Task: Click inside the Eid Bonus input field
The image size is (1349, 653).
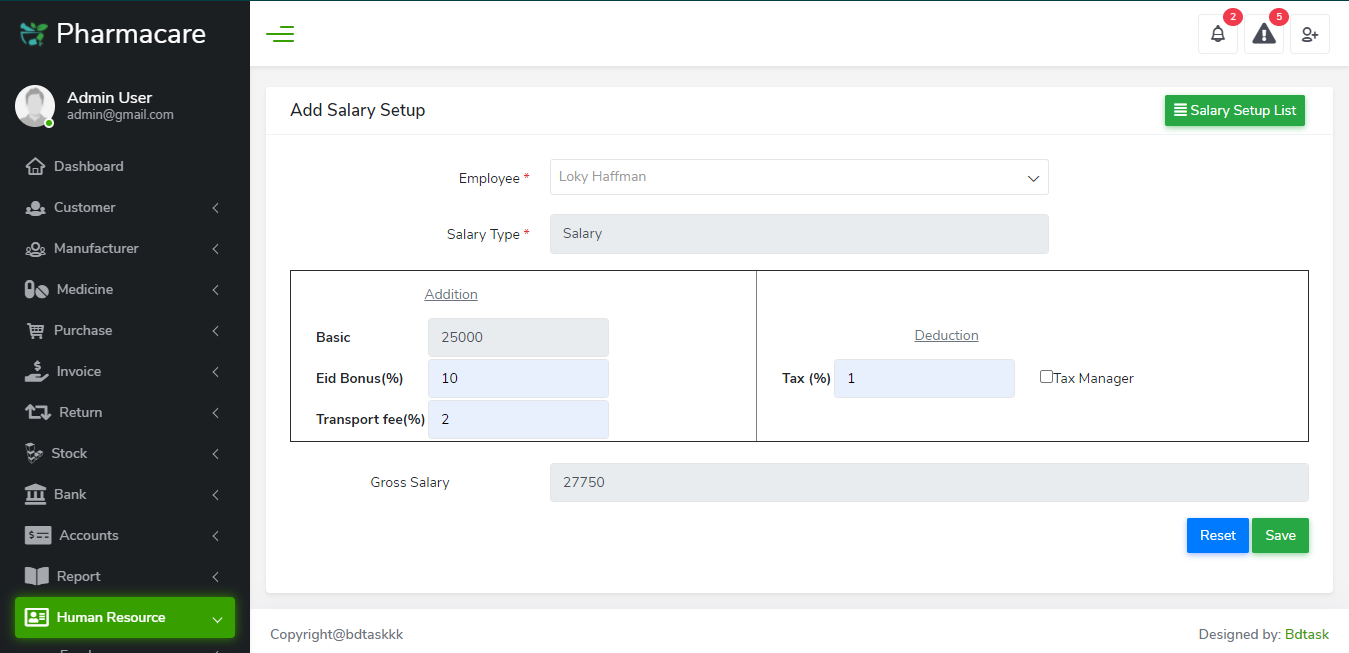Action: [x=518, y=378]
